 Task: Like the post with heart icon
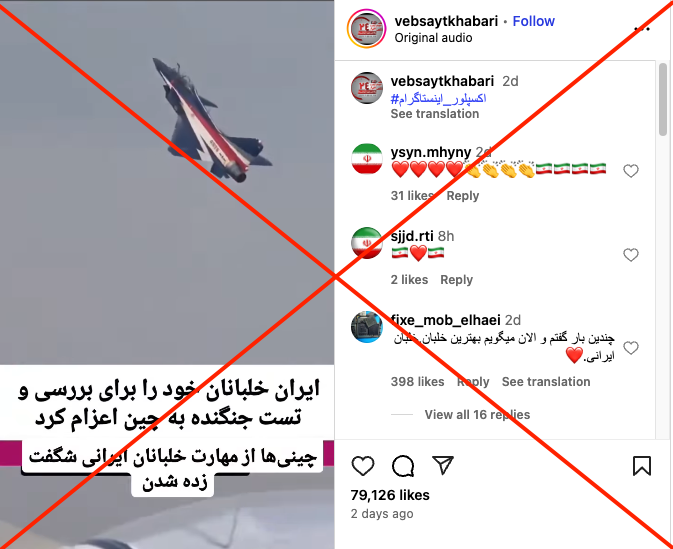(x=363, y=466)
